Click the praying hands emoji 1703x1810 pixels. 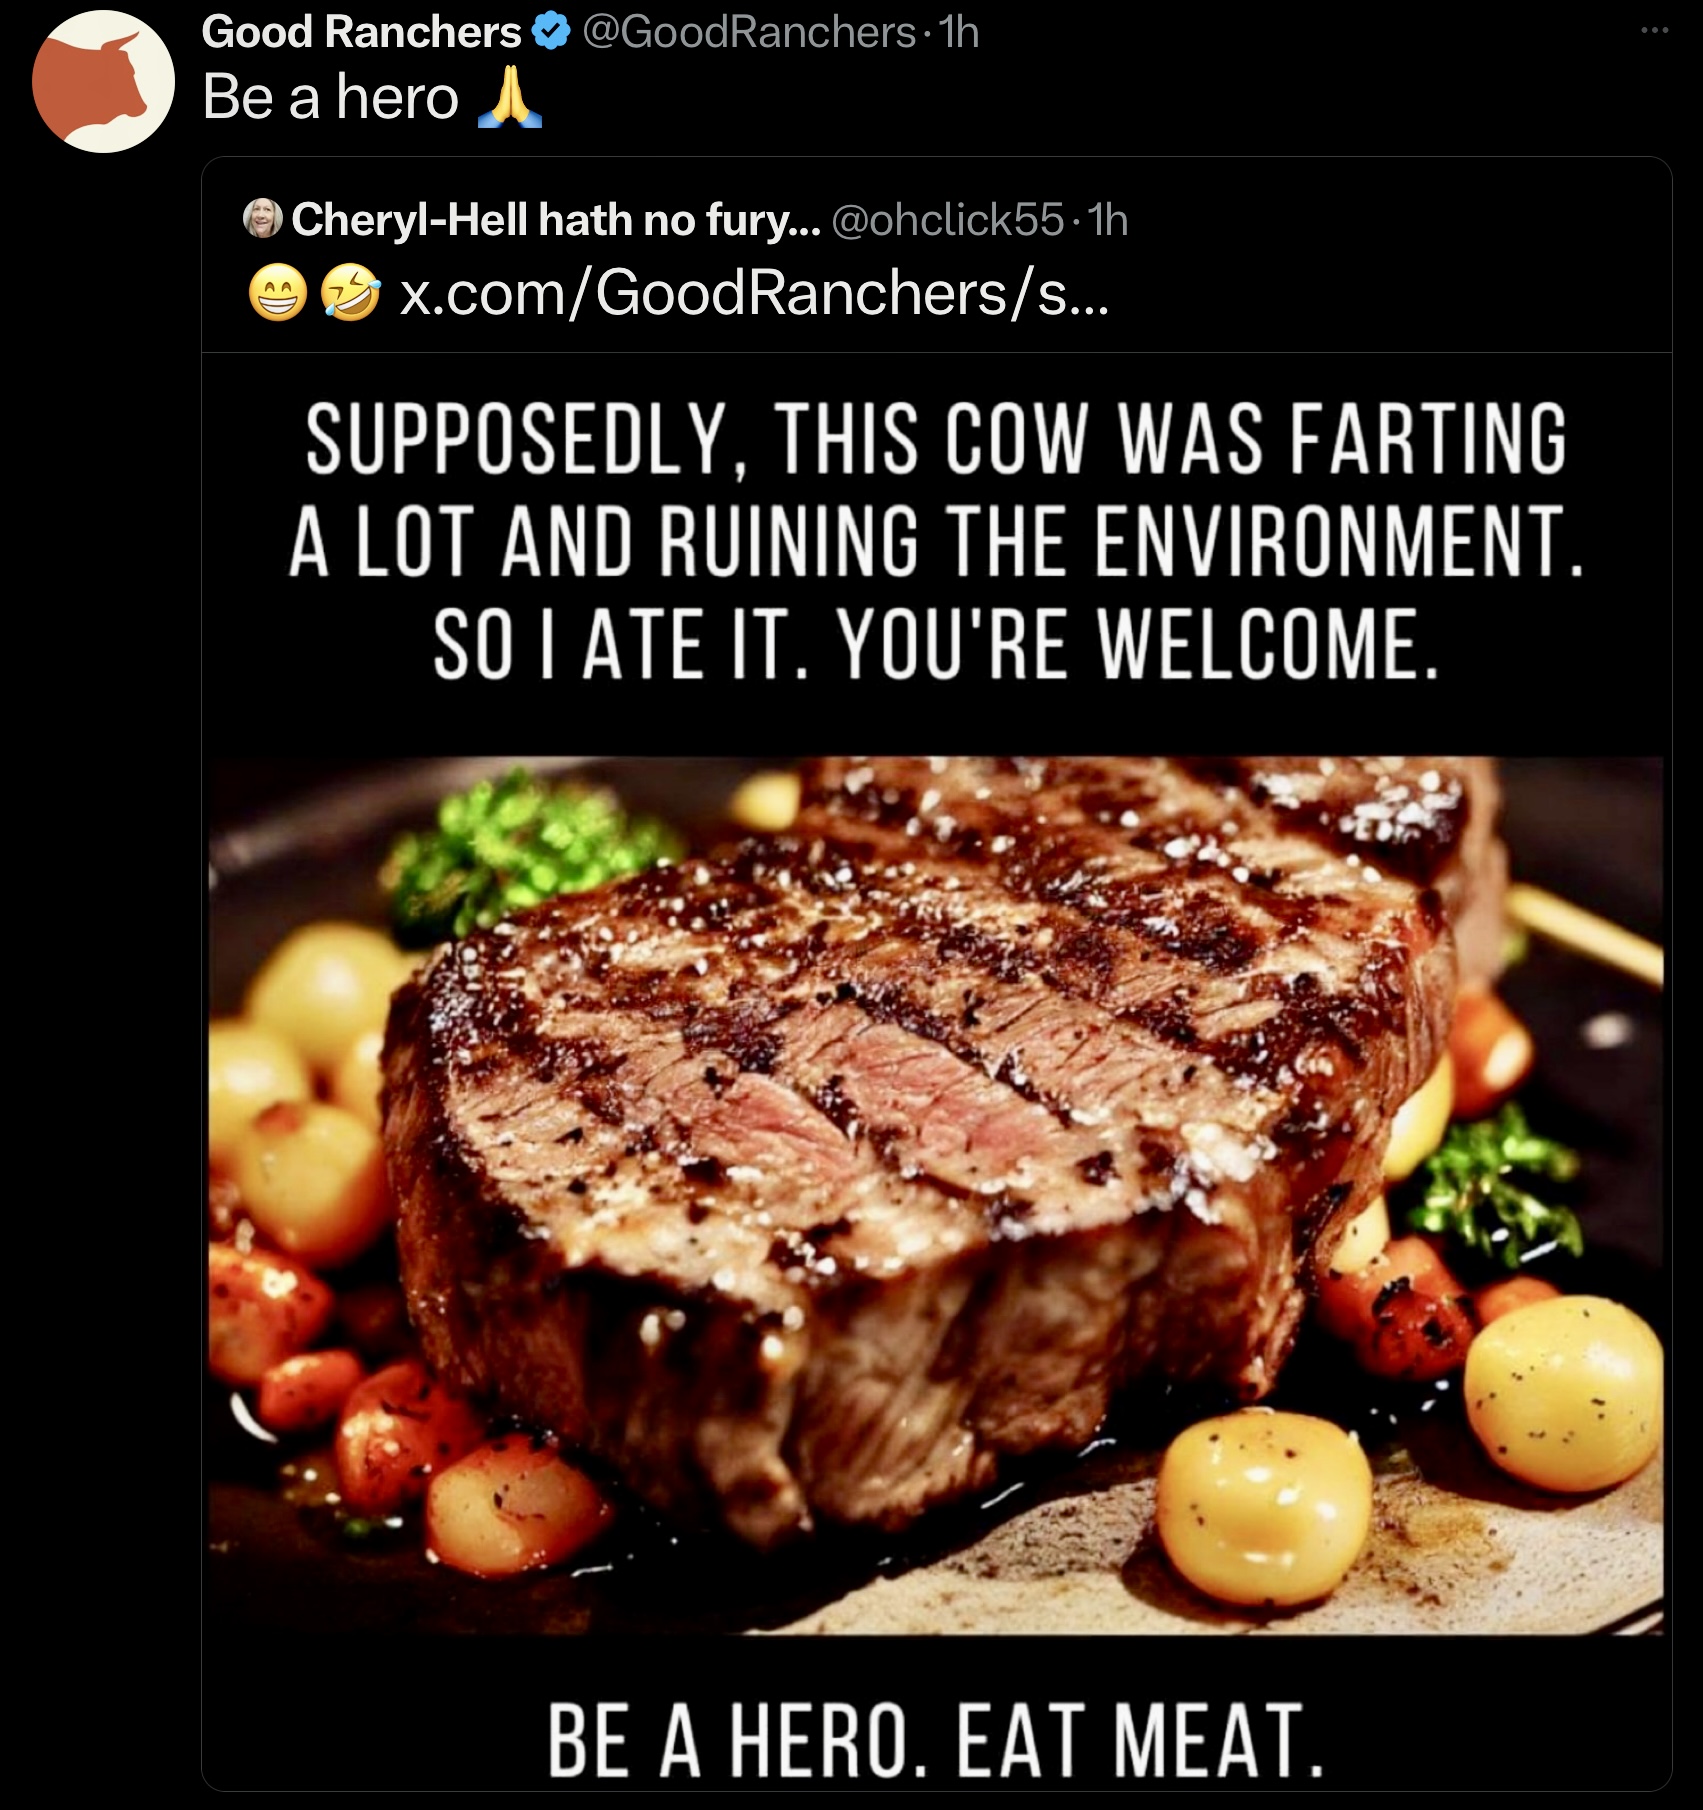pos(510,96)
